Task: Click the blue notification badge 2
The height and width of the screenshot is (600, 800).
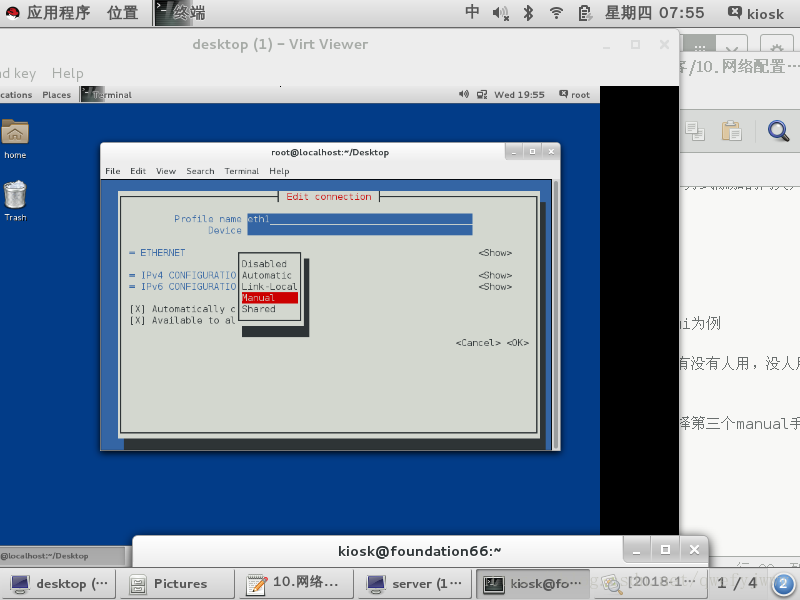Action: pos(783,584)
